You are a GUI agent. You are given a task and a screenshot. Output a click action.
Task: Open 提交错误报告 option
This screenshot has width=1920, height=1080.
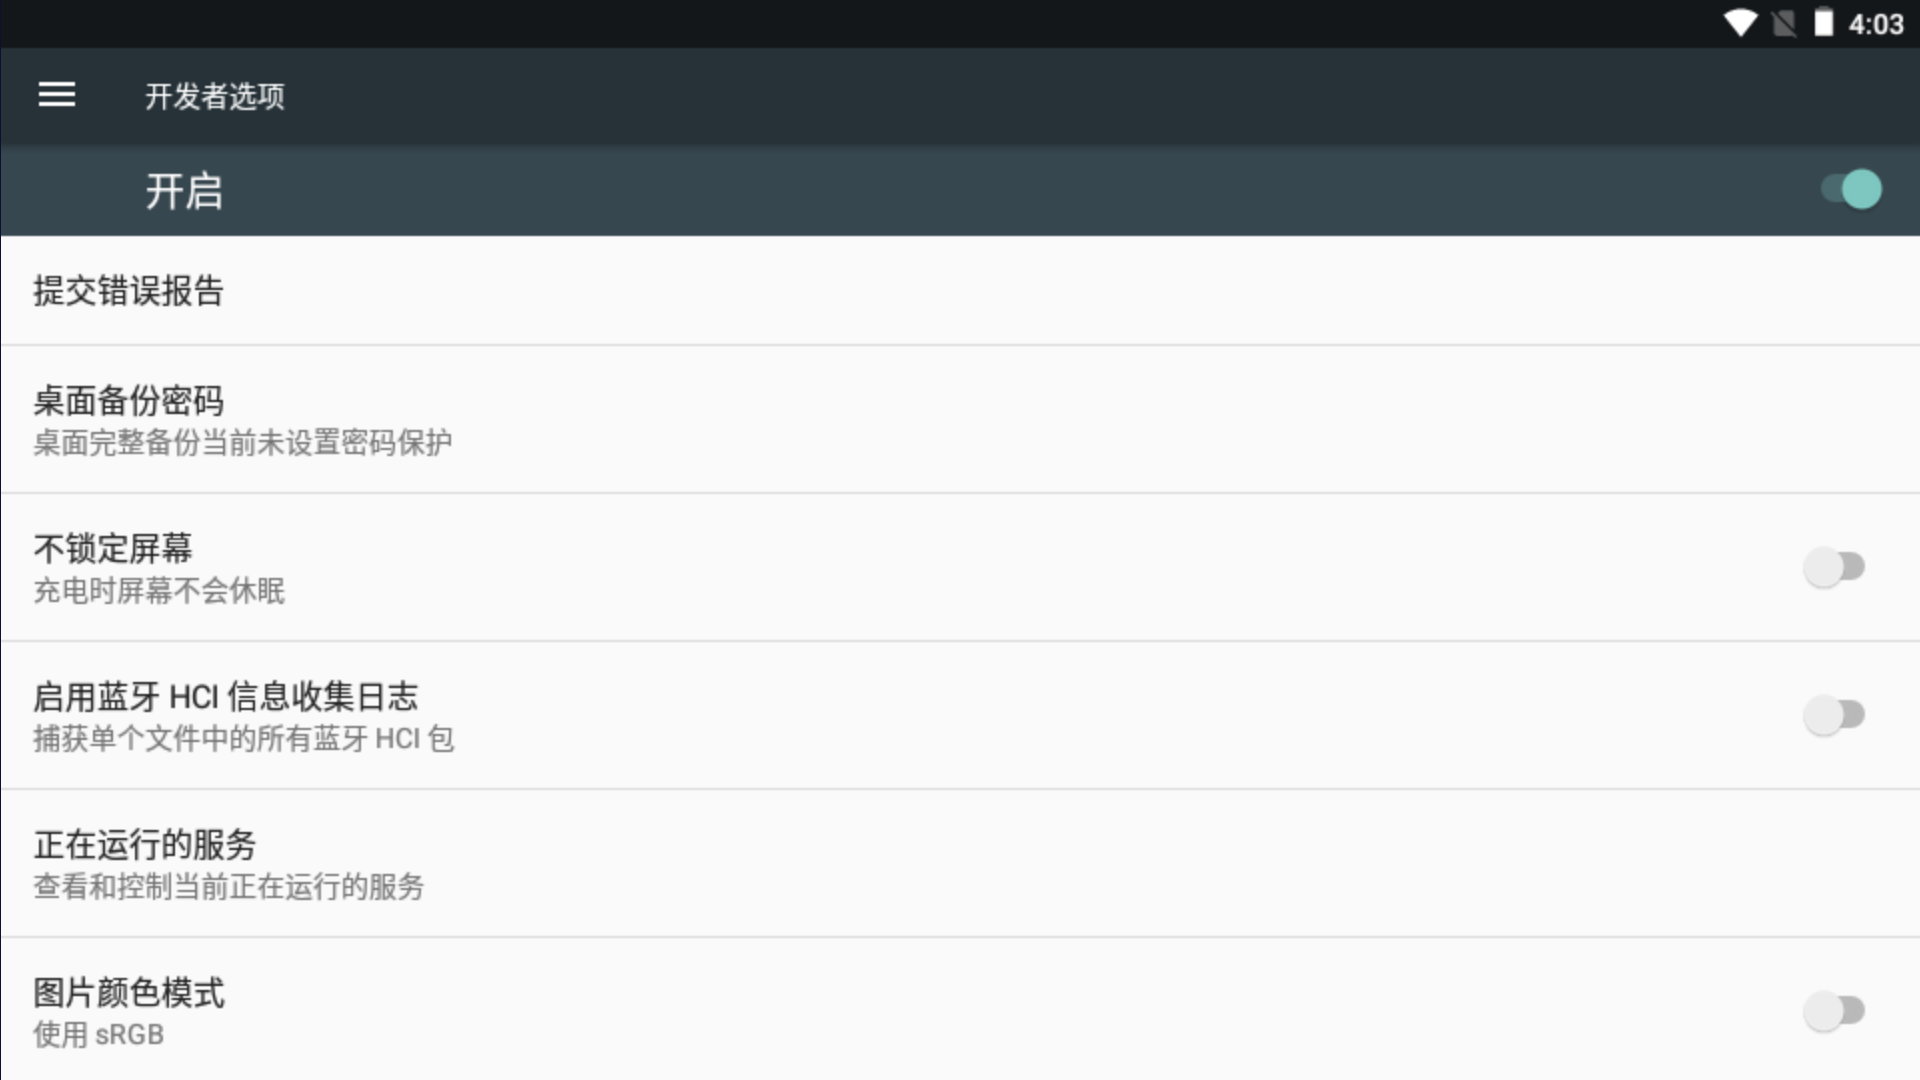click(960, 291)
